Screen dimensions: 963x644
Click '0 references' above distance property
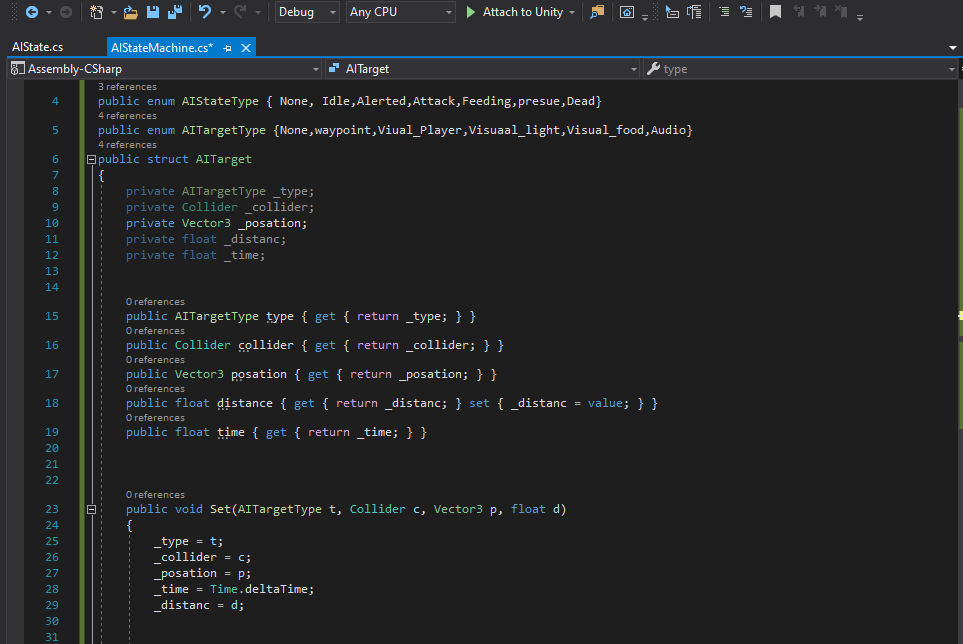point(155,389)
